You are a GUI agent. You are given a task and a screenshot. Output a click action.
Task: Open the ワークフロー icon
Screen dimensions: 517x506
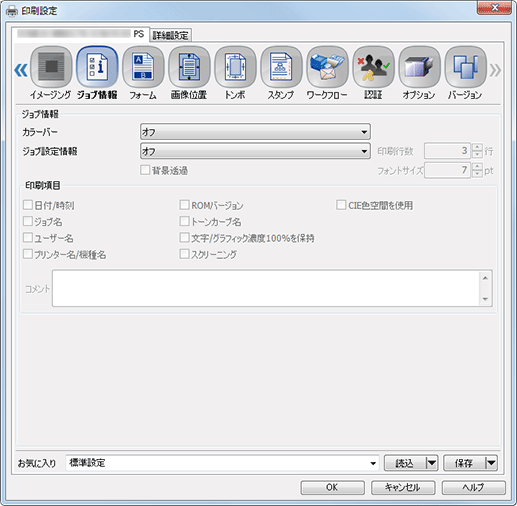[327, 67]
